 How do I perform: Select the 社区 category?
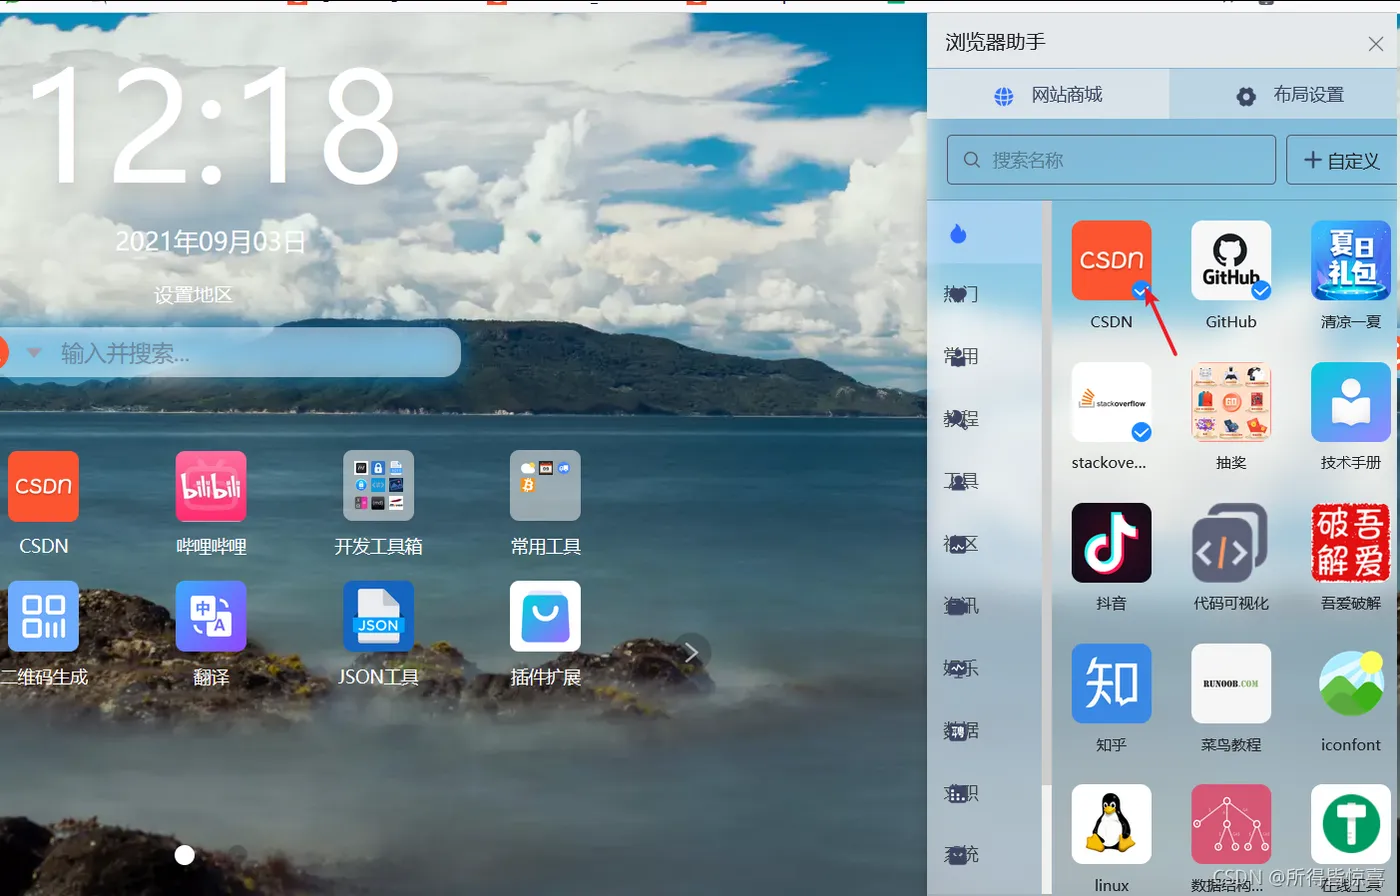(961, 544)
